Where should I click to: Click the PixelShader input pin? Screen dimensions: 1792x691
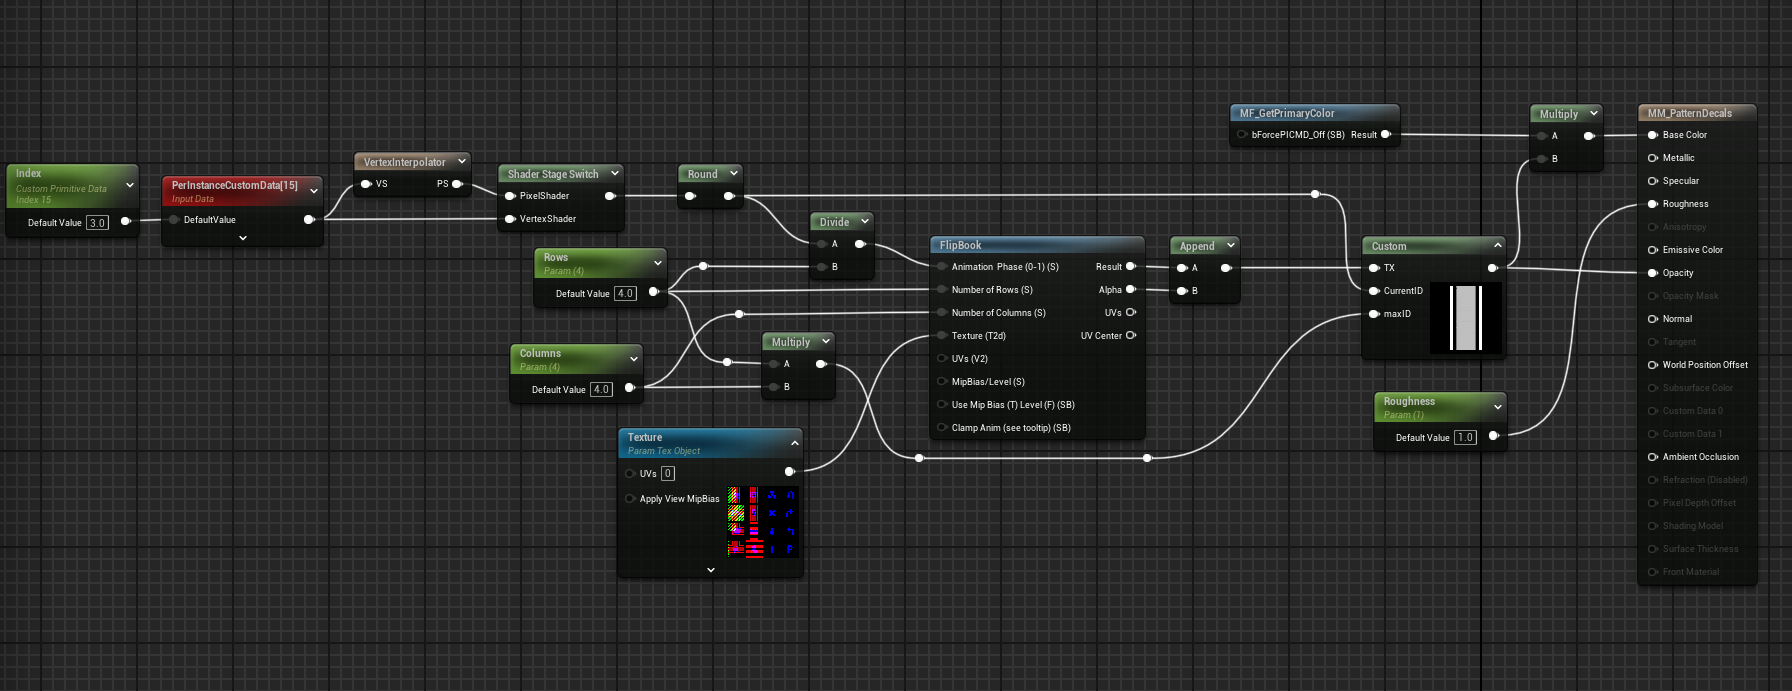tap(510, 196)
